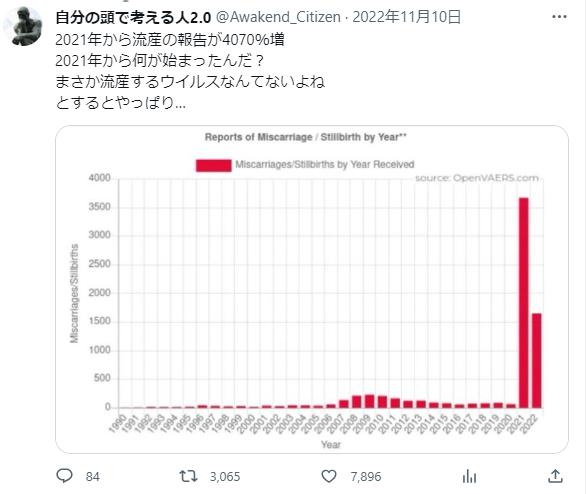Click the 3,065 retweets count
This screenshot has height=494, width=588.
point(225,477)
